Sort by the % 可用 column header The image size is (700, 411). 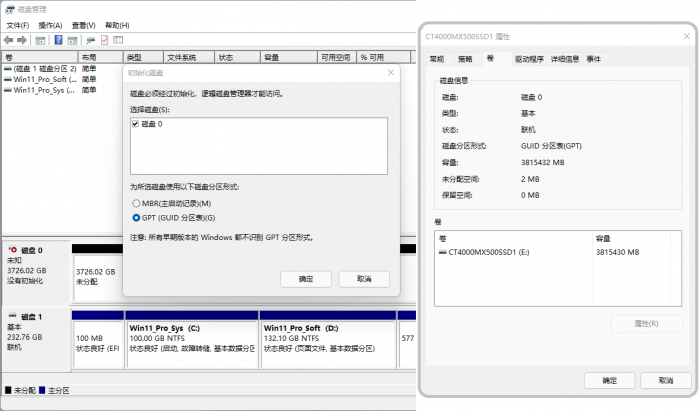[383, 58]
